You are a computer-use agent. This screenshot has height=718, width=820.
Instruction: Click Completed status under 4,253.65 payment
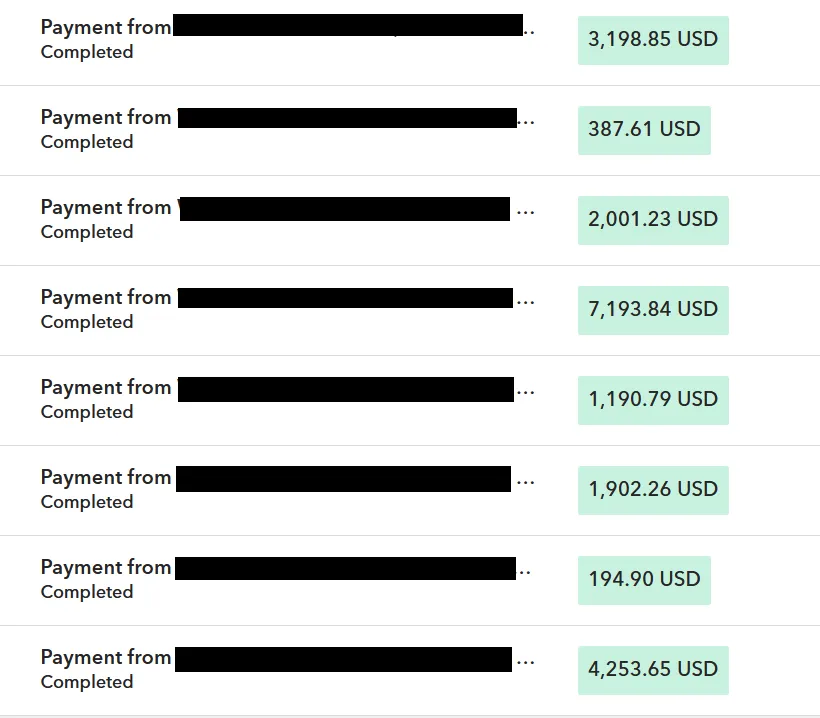pos(87,682)
